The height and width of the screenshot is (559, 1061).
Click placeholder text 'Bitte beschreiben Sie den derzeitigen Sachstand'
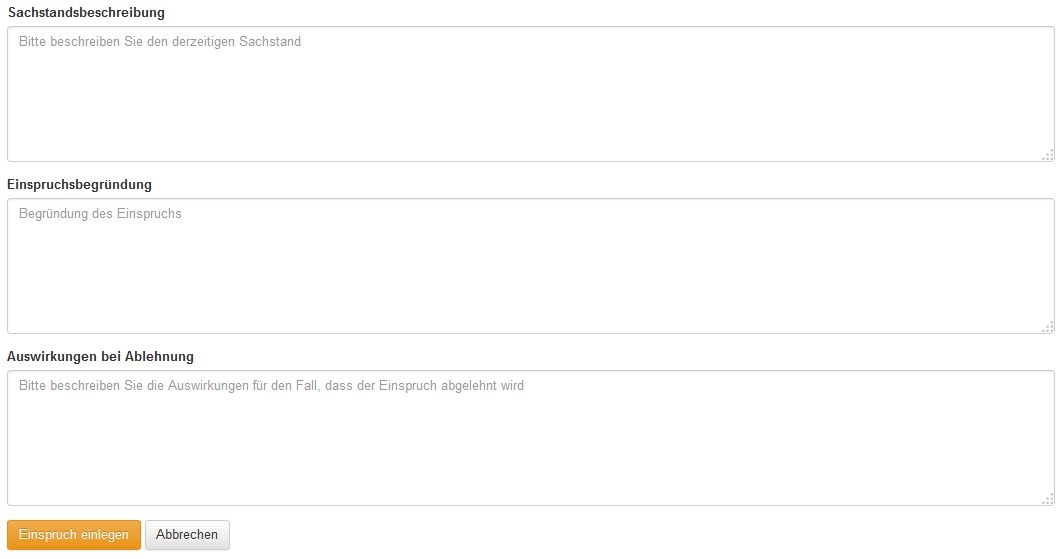(x=160, y=42)
